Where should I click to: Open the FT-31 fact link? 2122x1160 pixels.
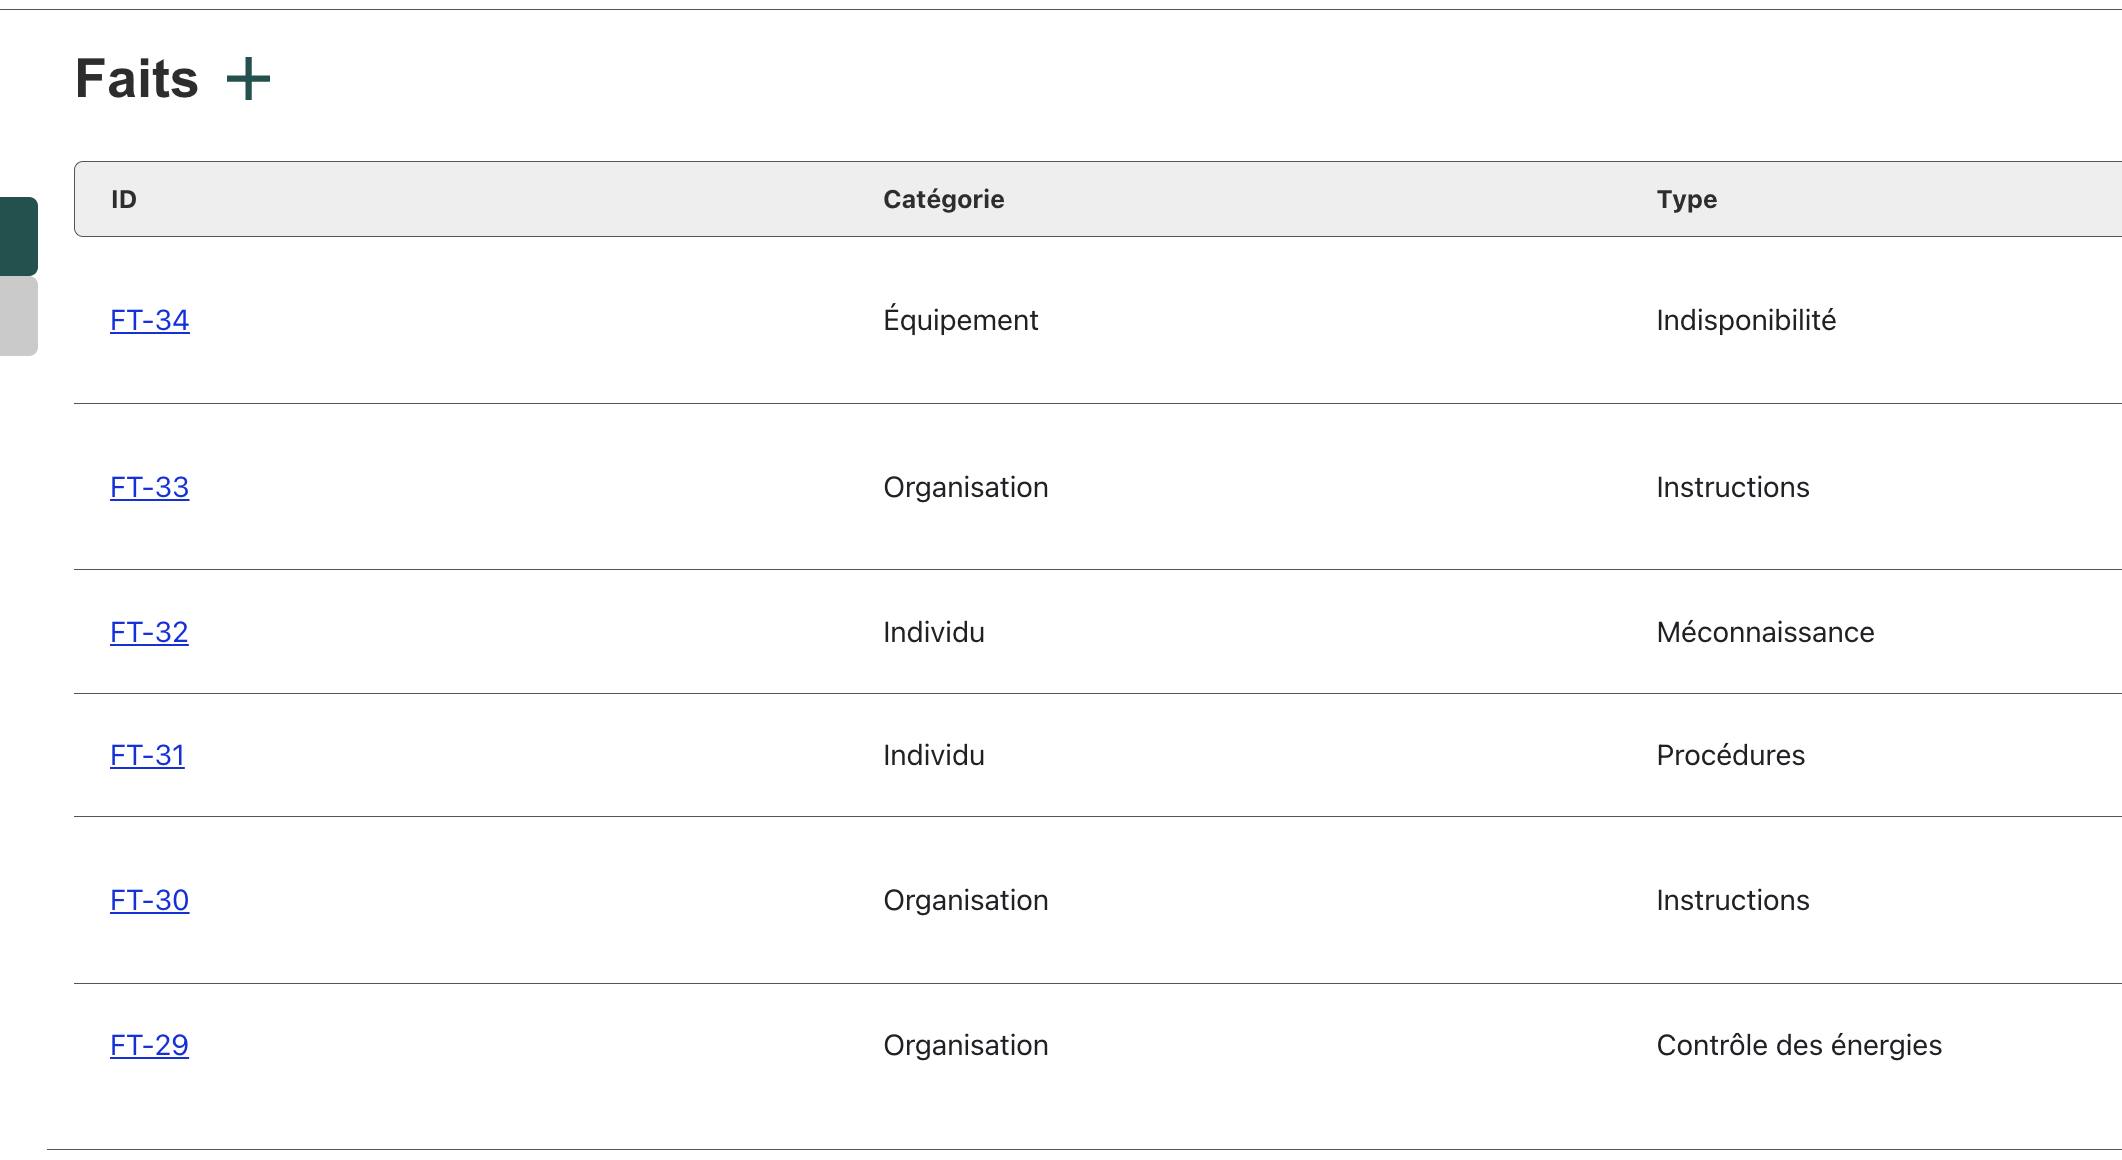coord(147,755)
